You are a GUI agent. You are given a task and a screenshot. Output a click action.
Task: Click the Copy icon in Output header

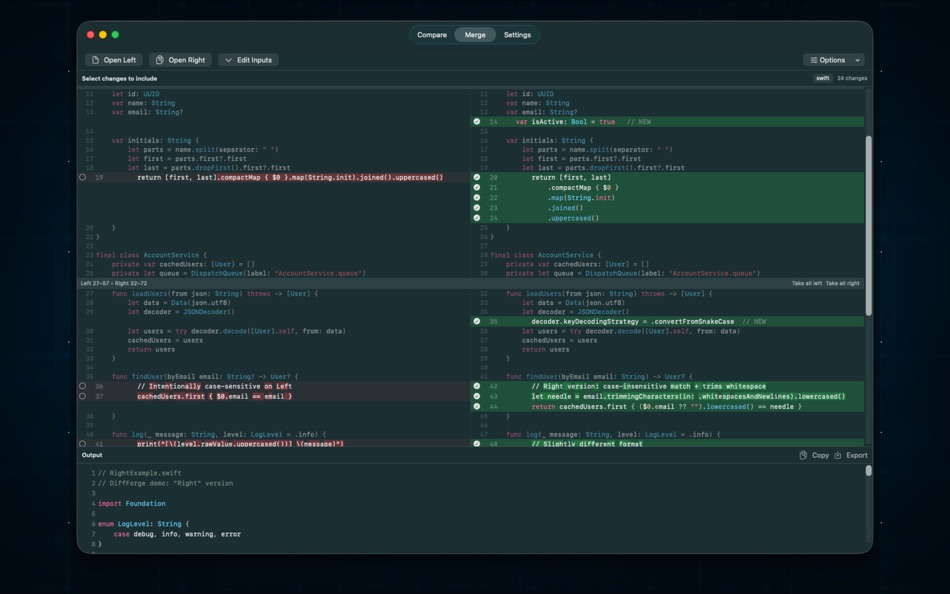(x=803, y=455)
